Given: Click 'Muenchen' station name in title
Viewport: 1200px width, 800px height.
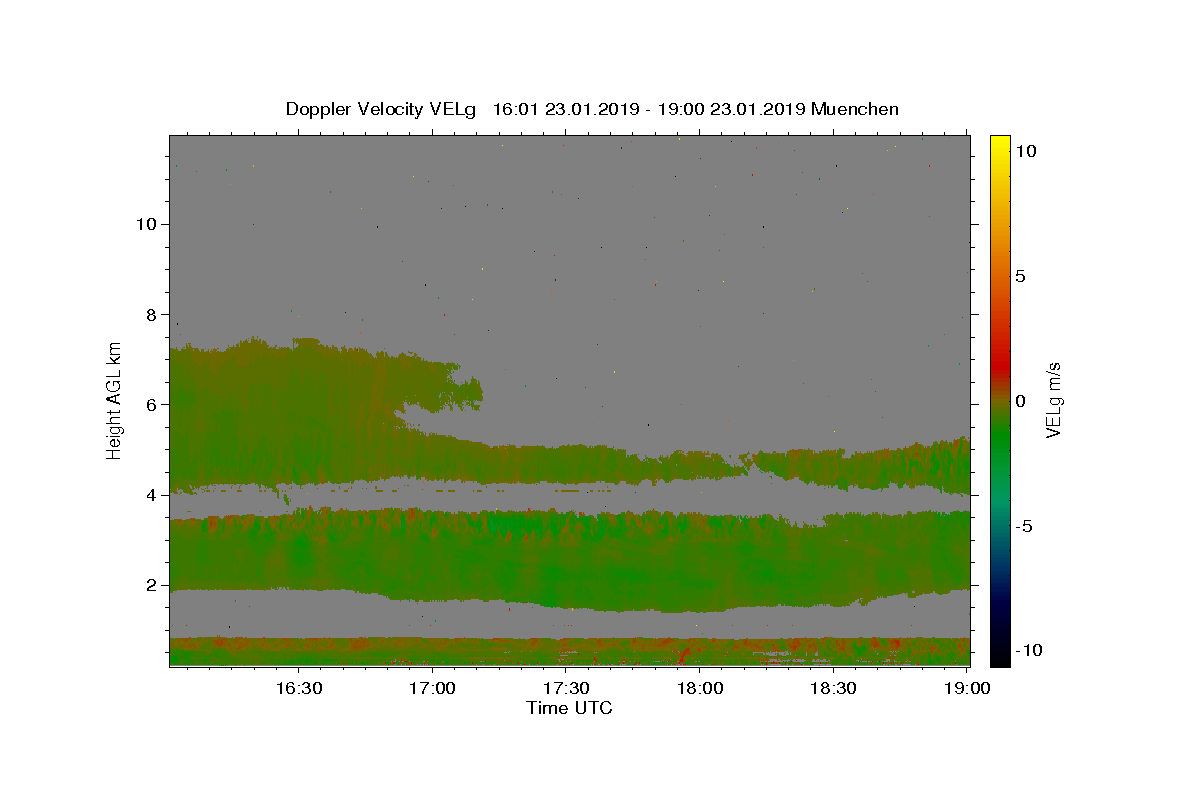Looking at the screenshot, I should tap(855, 109).
